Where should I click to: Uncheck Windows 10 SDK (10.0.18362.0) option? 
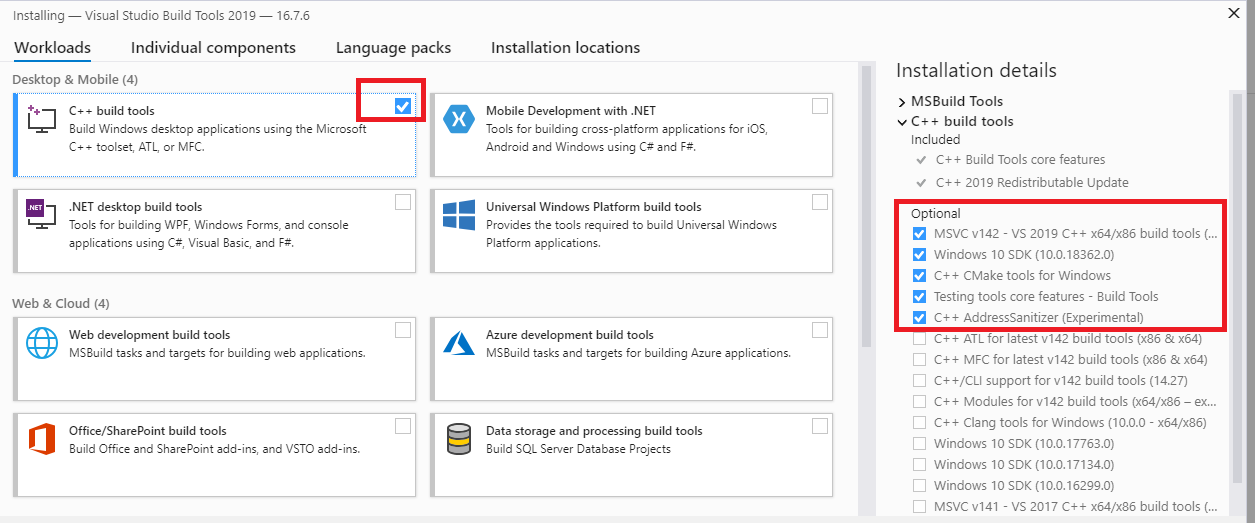pyautogui.click(x=919, y=255)
